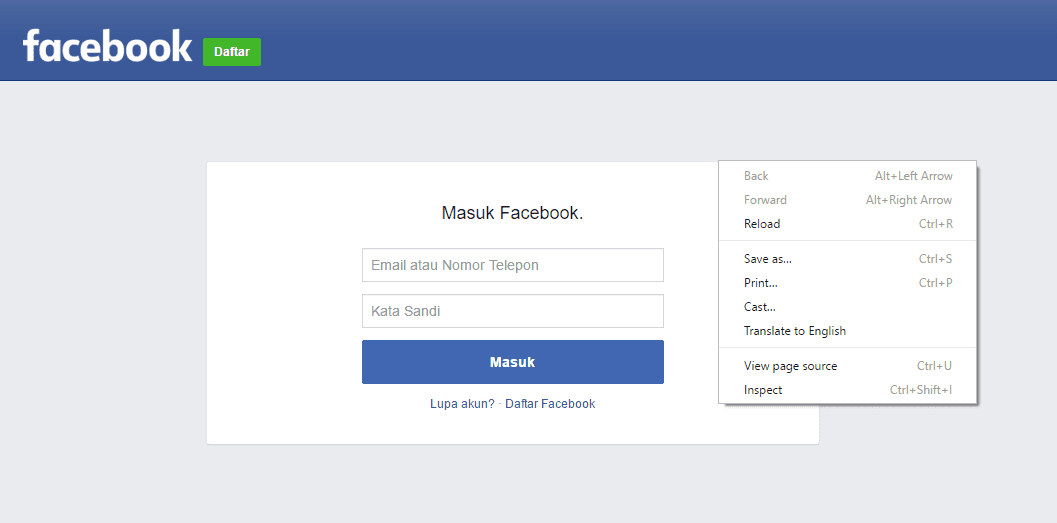Select Translate to English menu entry

[x=794, y=331]
